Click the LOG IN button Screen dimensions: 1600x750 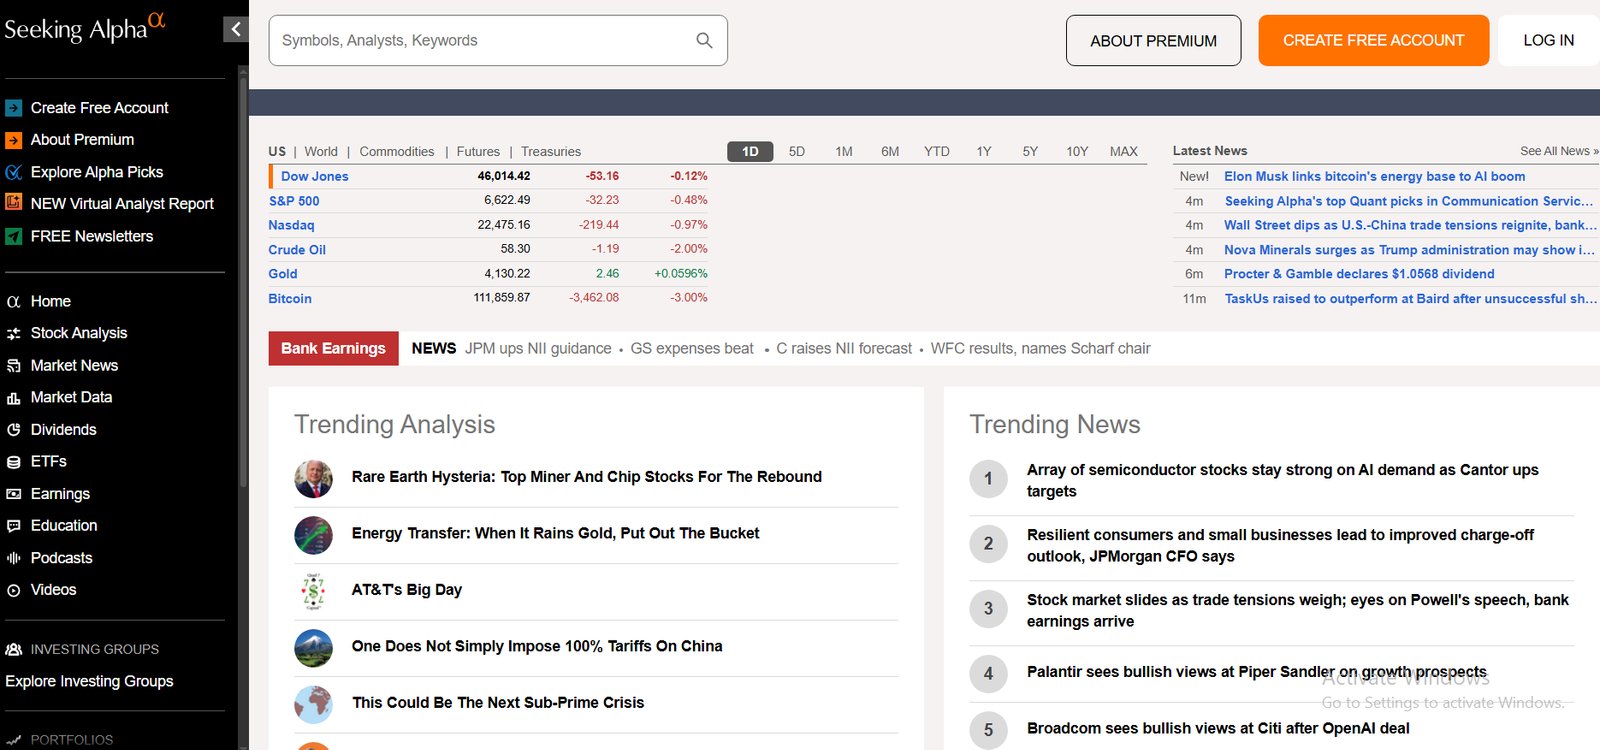tap(1548, 41)
